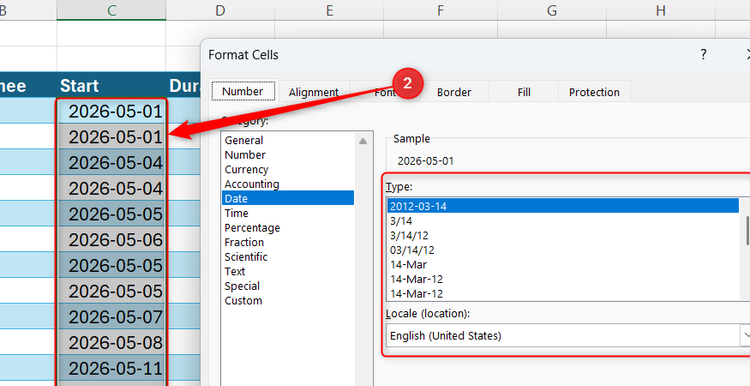
Task: Switch to the Number tab
Action: tap(243, 91)
